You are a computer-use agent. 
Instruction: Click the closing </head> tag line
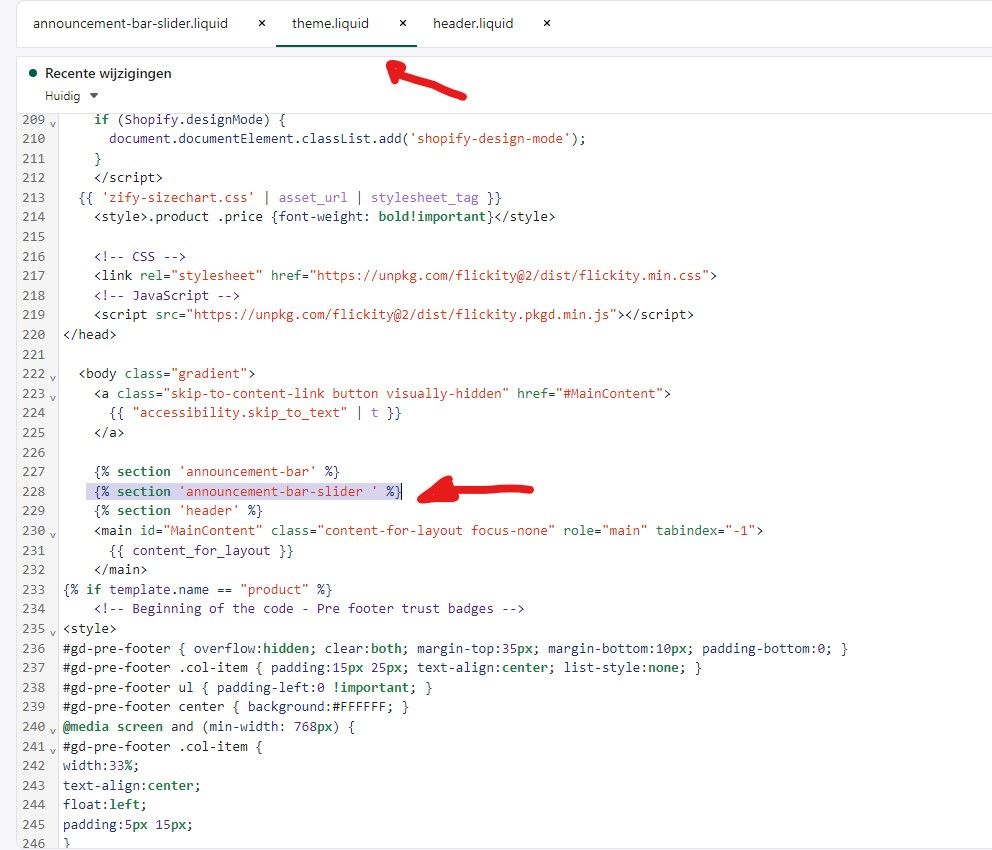tap(90, 335)
